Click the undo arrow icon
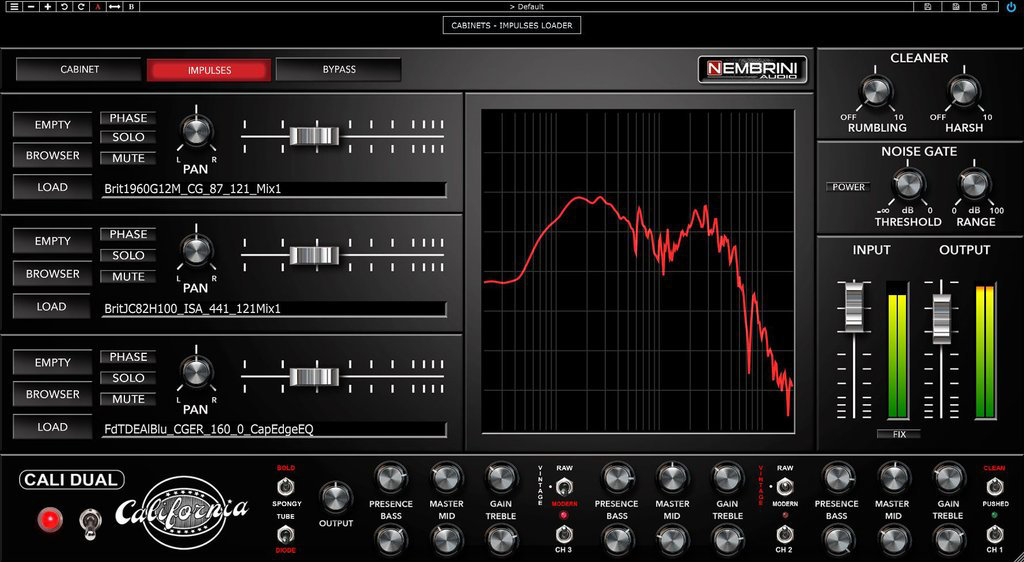 [64, 7]
